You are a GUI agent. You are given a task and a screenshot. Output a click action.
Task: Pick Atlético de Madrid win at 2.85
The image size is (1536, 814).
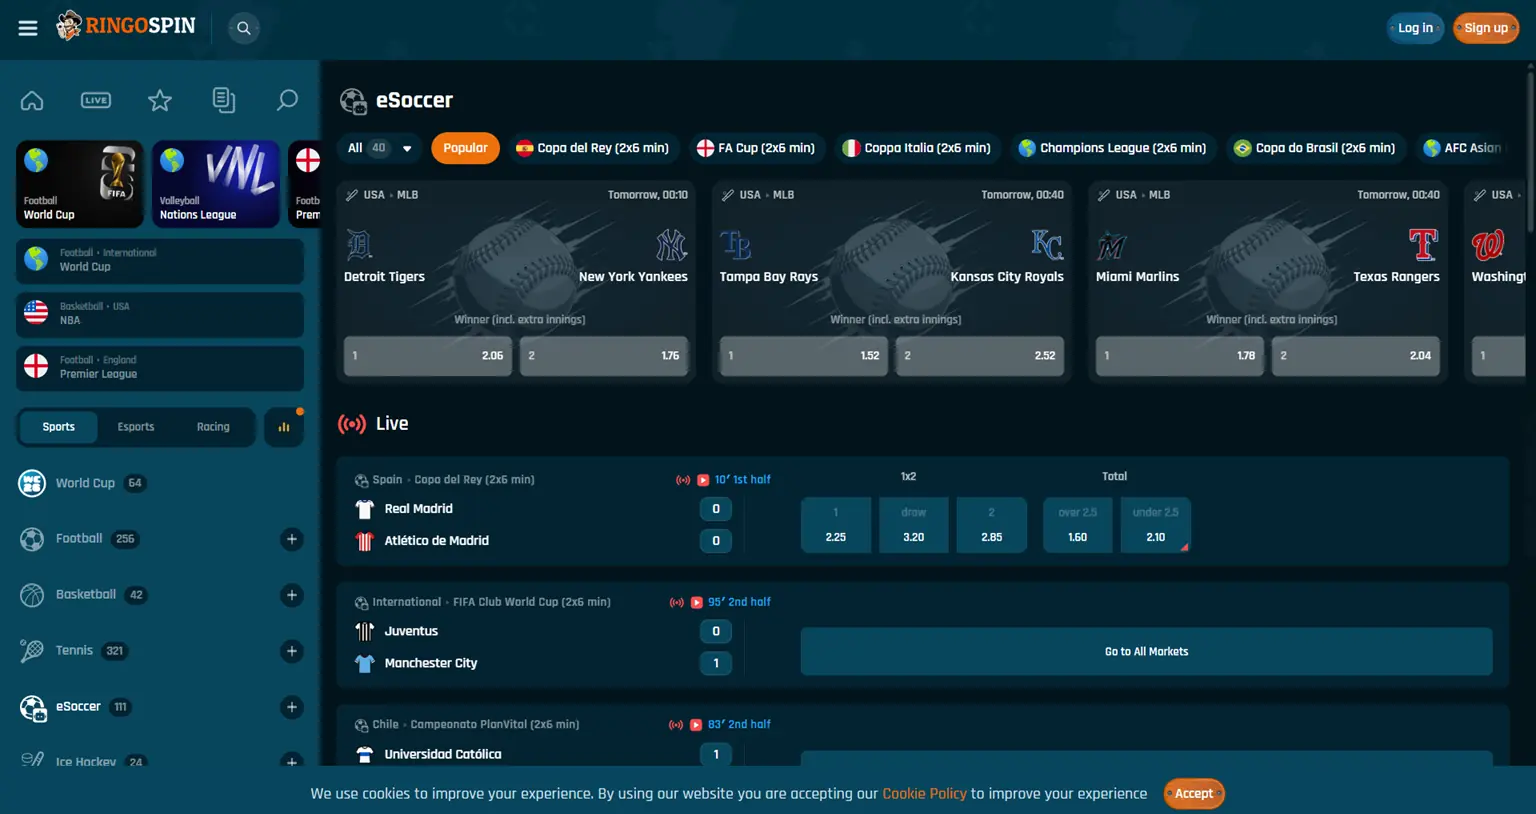992,525
